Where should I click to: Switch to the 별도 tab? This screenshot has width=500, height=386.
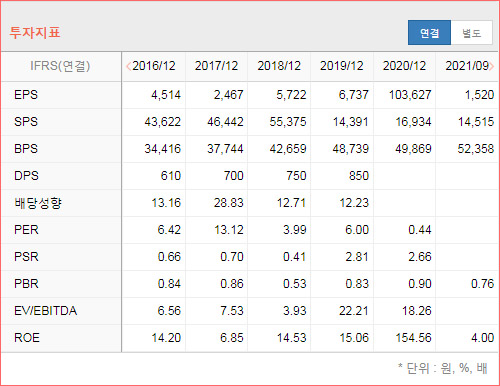click(x=471, y=33)
